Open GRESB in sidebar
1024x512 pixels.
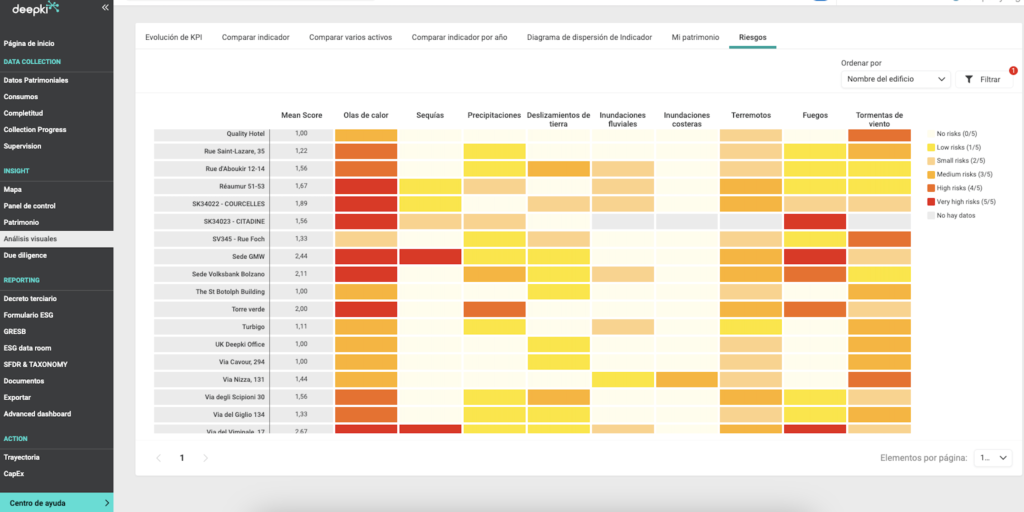point(14,331)
